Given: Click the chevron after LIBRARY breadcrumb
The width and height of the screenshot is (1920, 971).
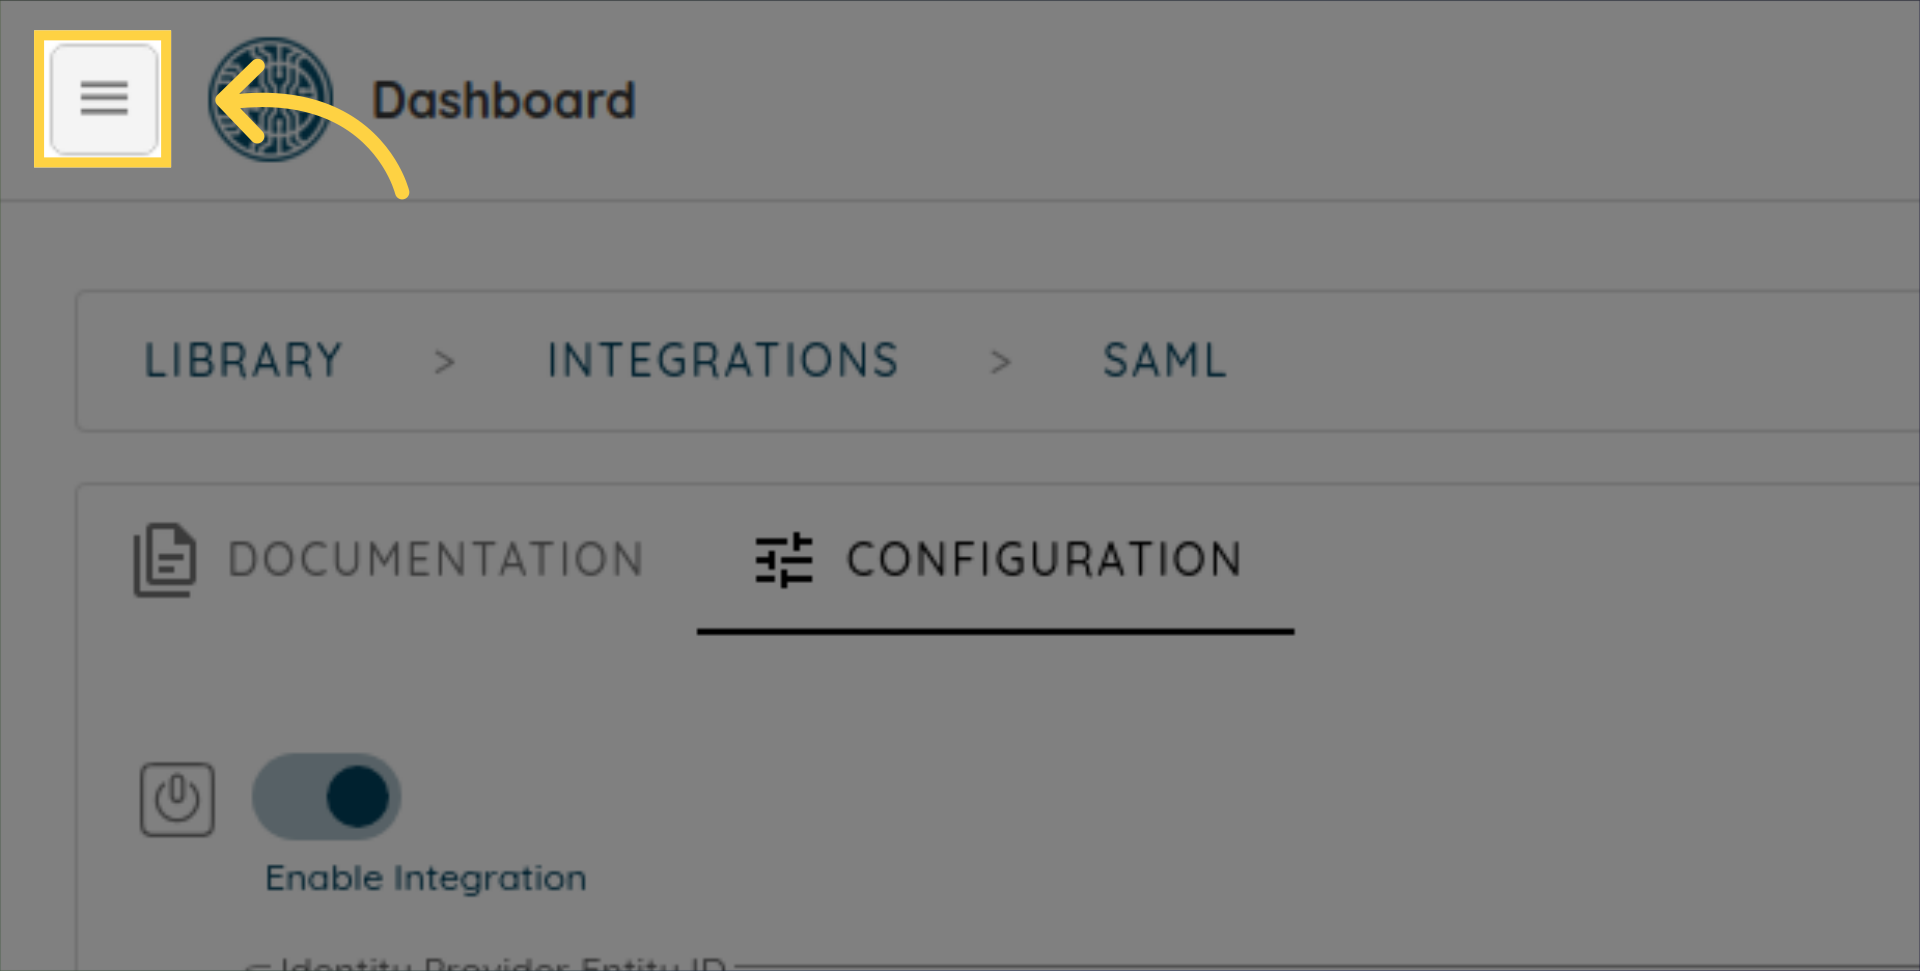Looking at the screenshot, I should (445, 362).
